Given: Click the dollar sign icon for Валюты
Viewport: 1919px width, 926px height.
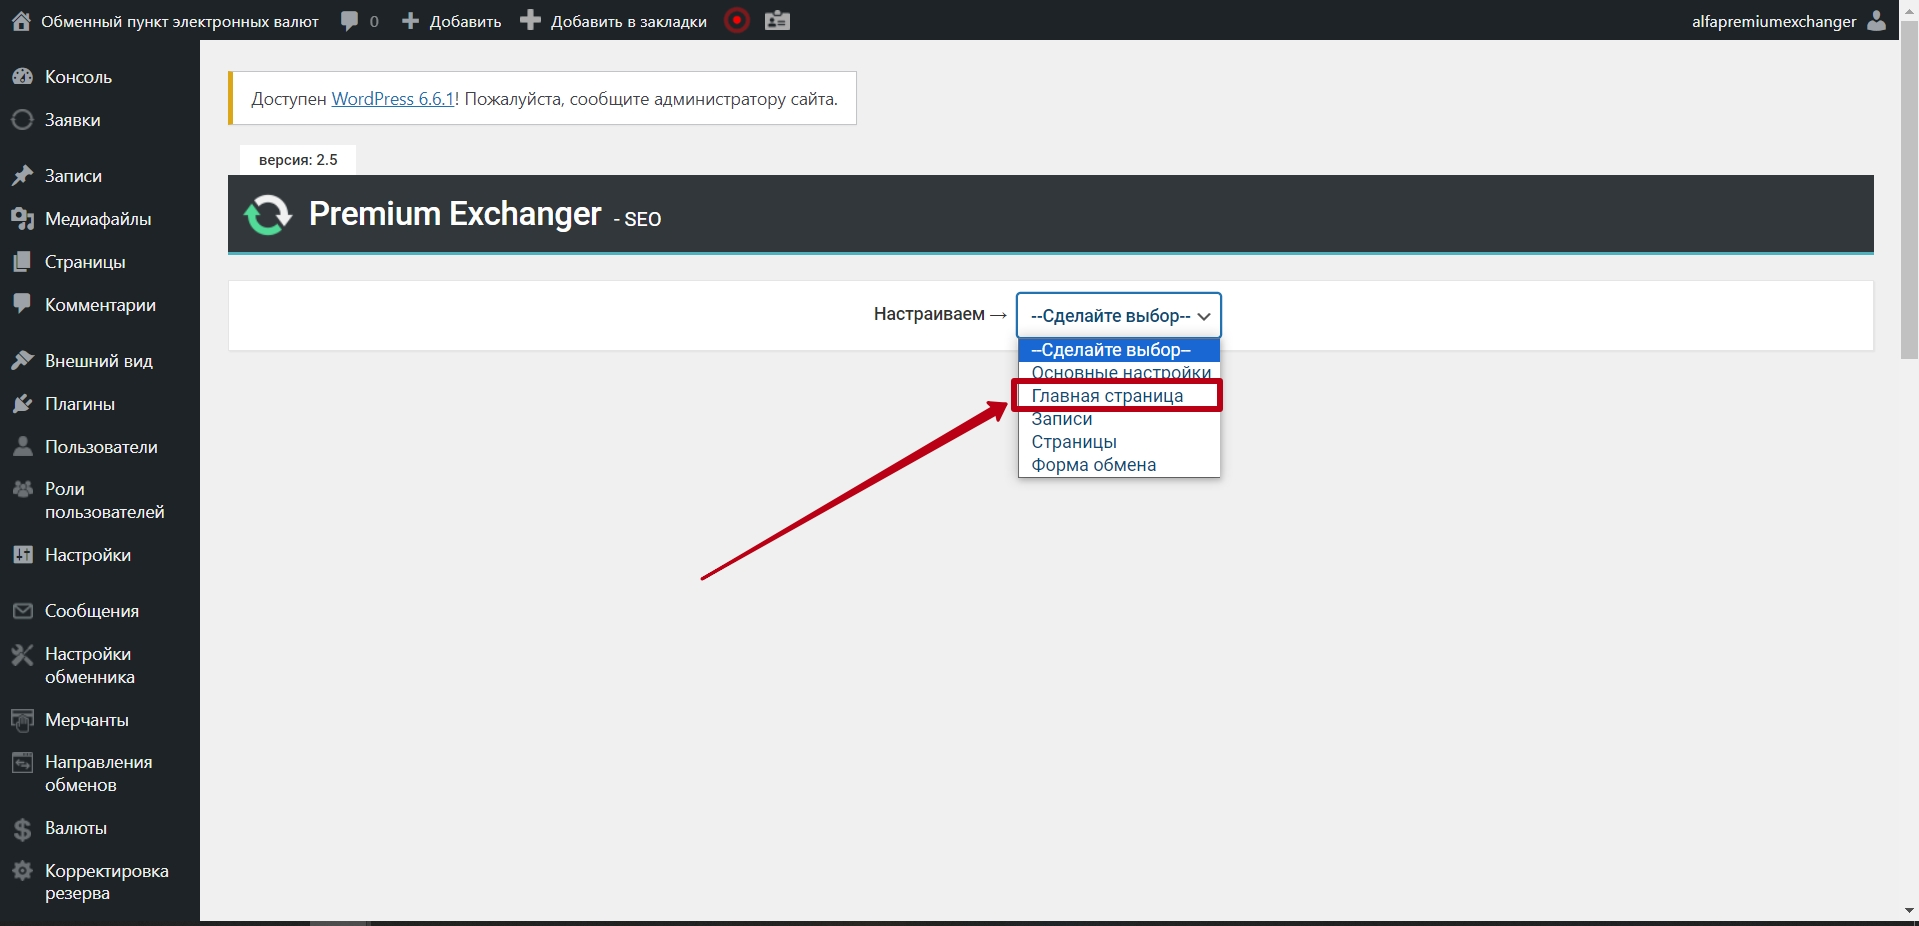Looking at the screenshot, I should 22,829.
